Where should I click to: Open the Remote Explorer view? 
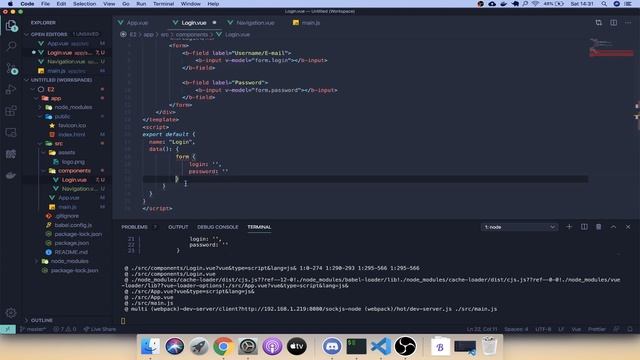coord(11,132)
